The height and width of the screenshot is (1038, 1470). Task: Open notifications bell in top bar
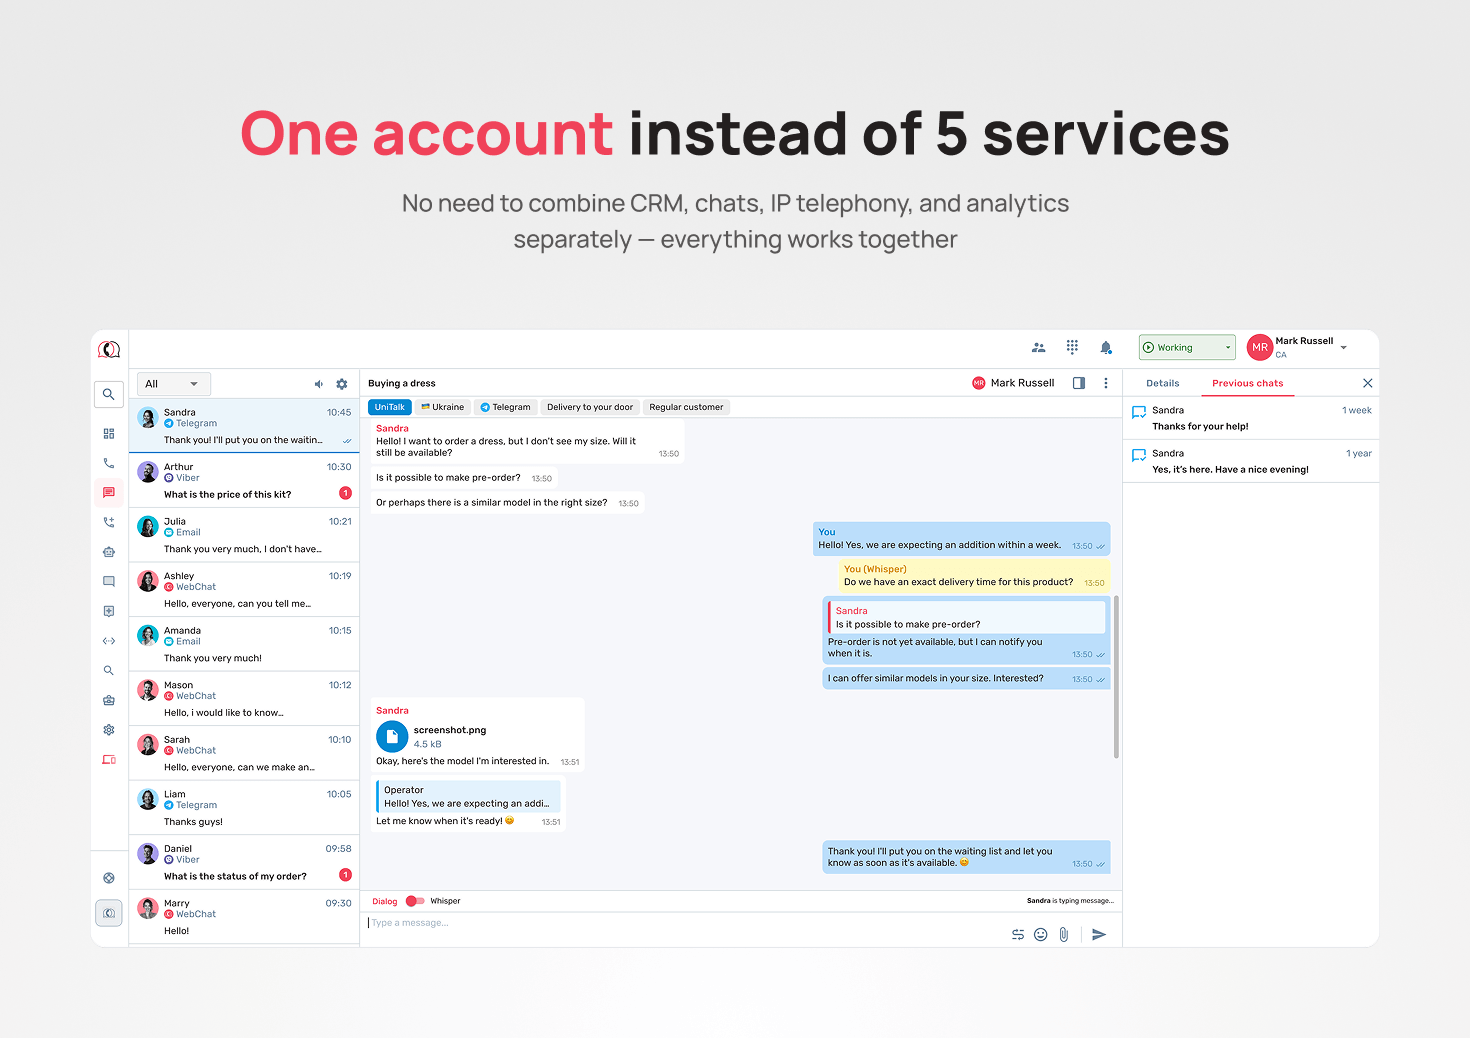(x=1106, y=347)
